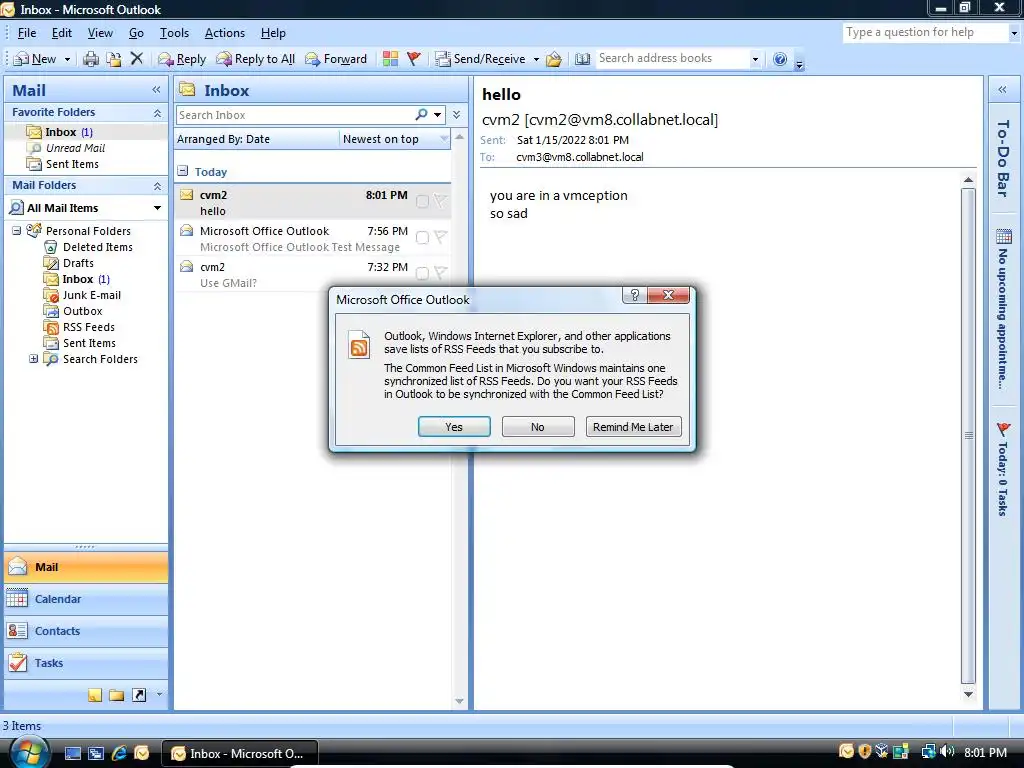Open the View menu

tap(100, 33)
